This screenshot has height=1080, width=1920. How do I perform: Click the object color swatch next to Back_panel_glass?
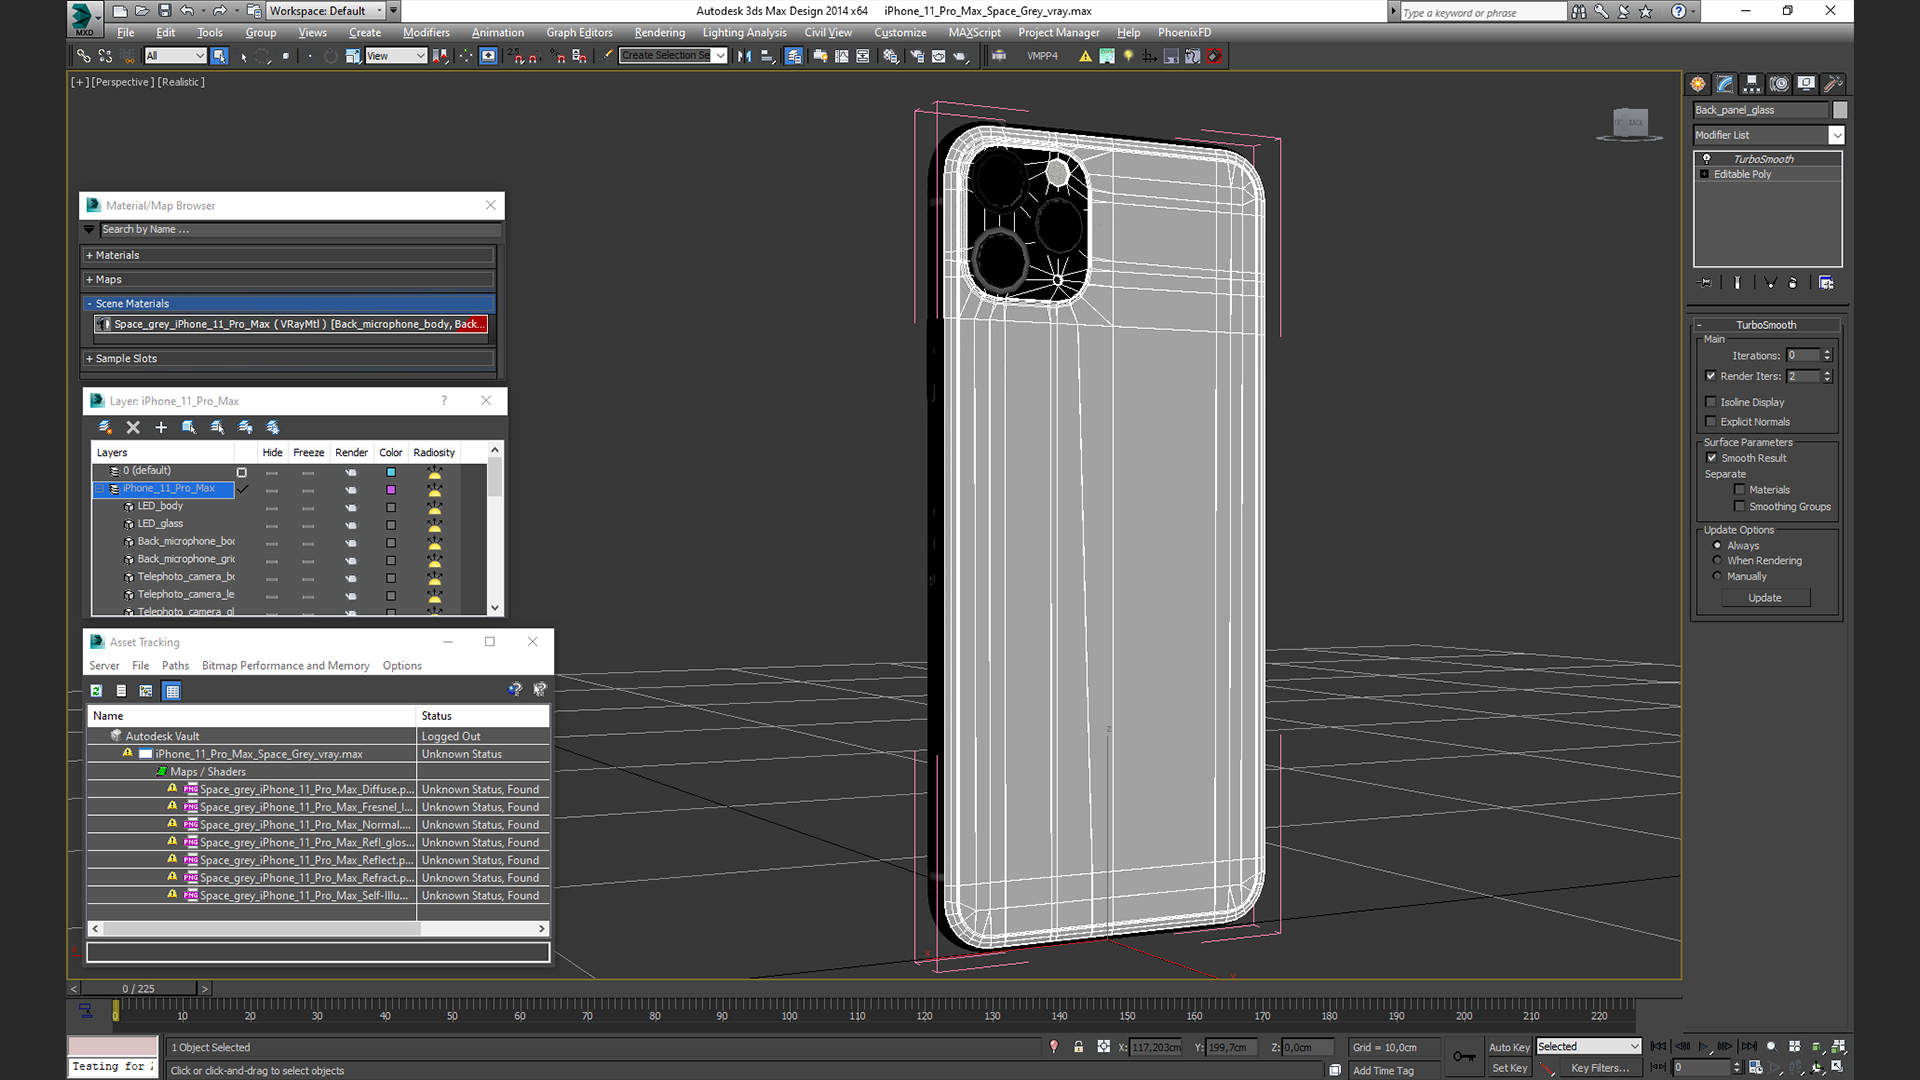click(1839, 110)
